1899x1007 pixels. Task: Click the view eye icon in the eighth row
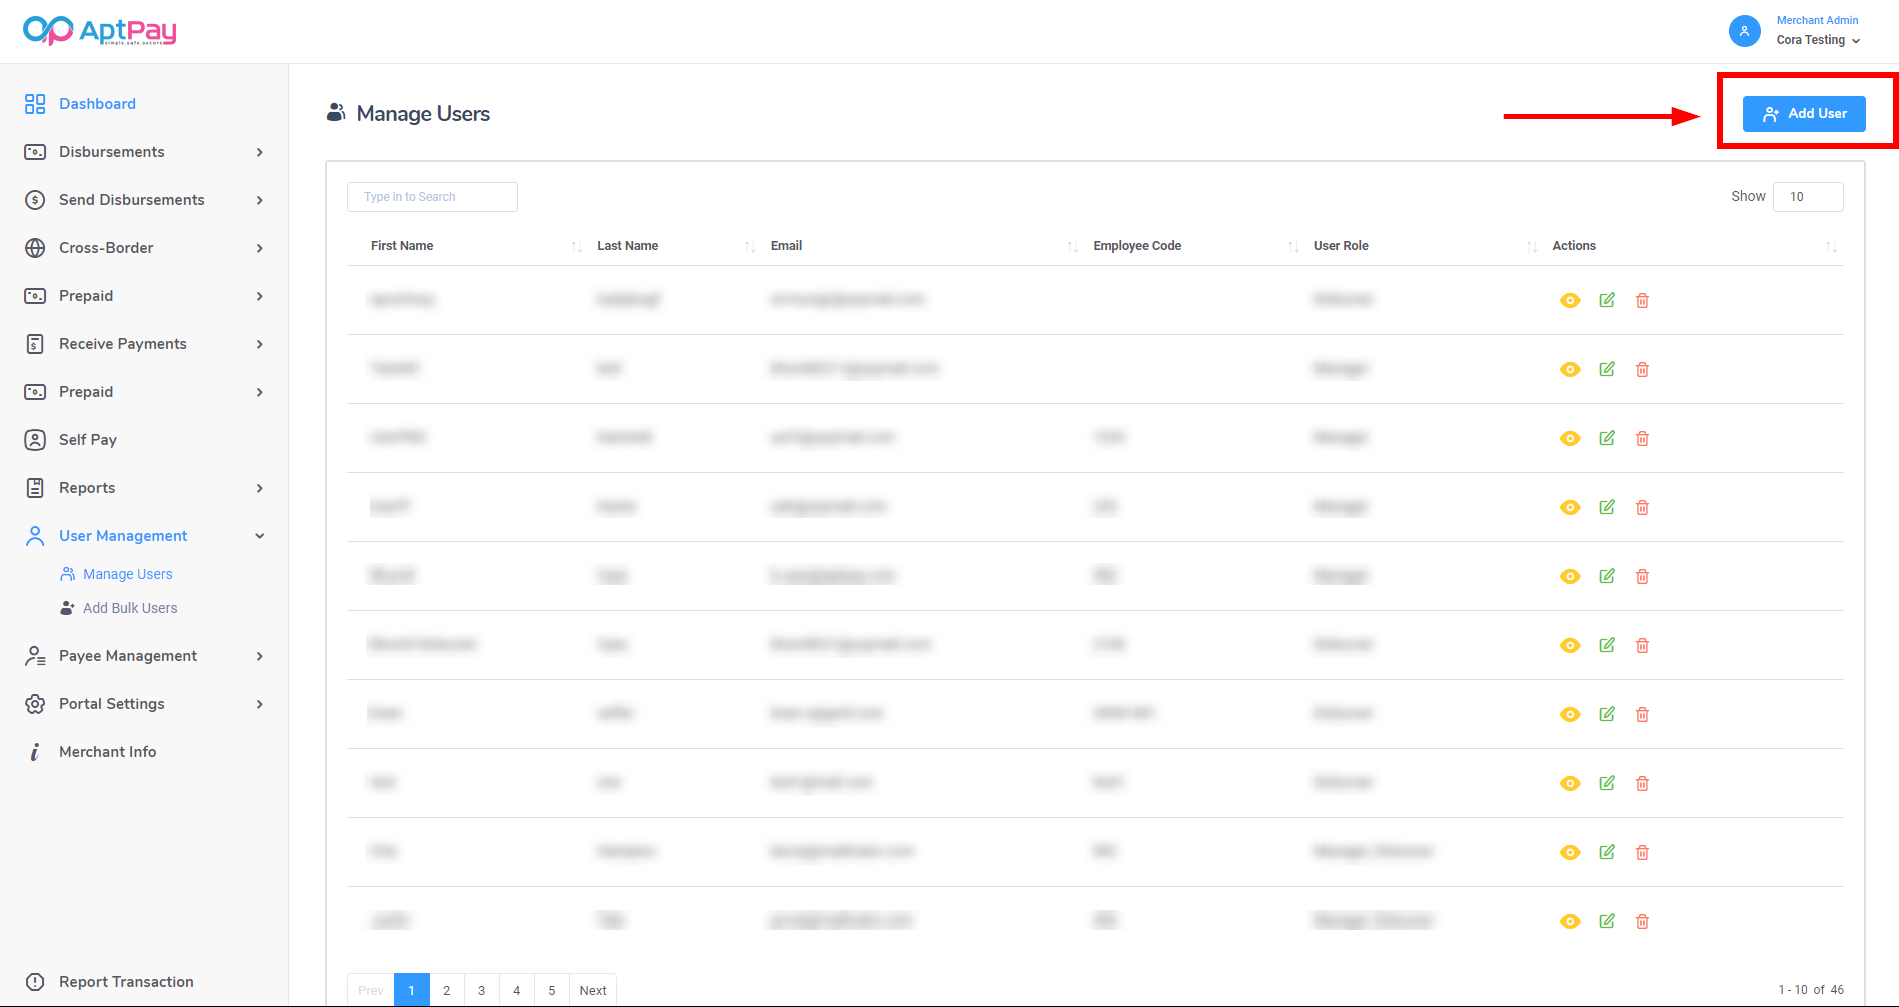point(1570,783)
